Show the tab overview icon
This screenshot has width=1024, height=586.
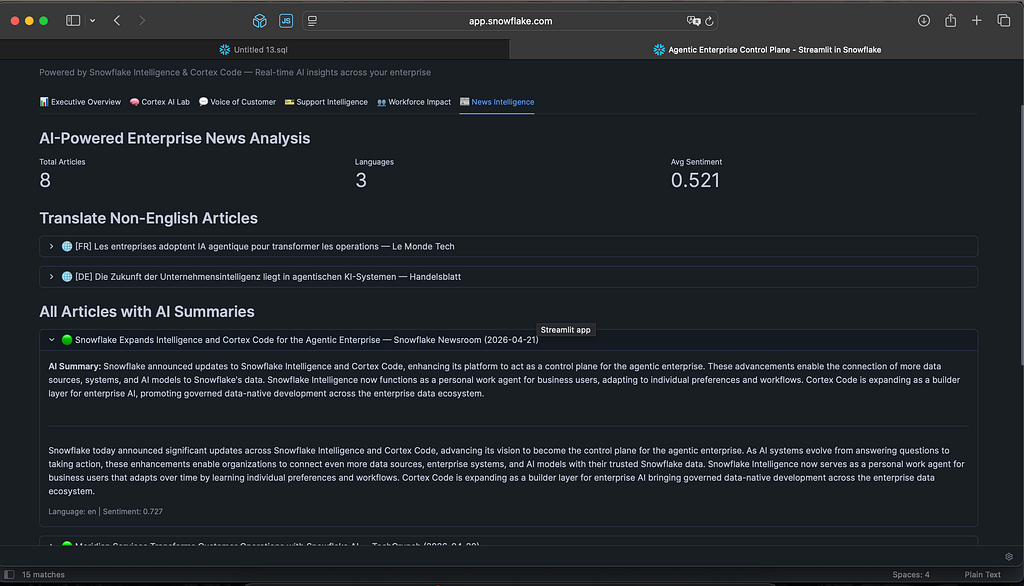click(x=1004, y=21)
